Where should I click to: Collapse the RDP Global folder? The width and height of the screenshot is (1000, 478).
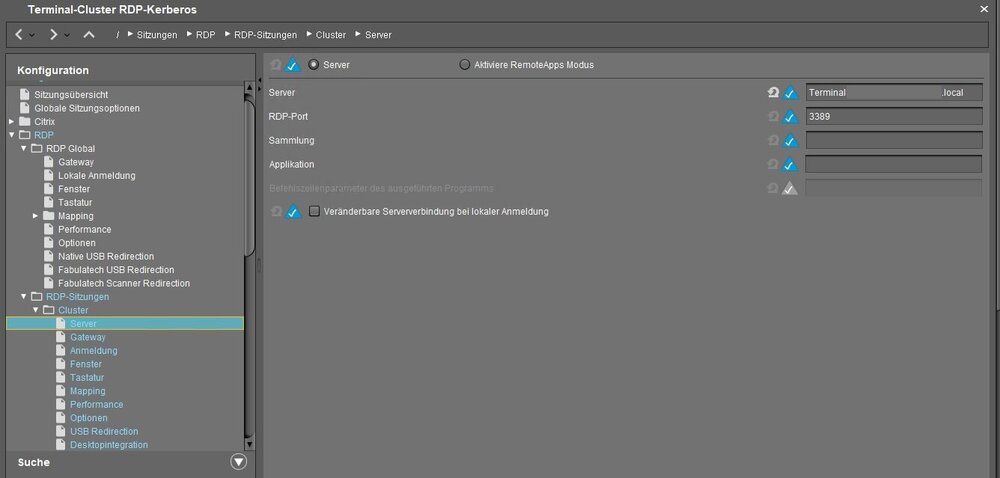click(x=24, y=148)
